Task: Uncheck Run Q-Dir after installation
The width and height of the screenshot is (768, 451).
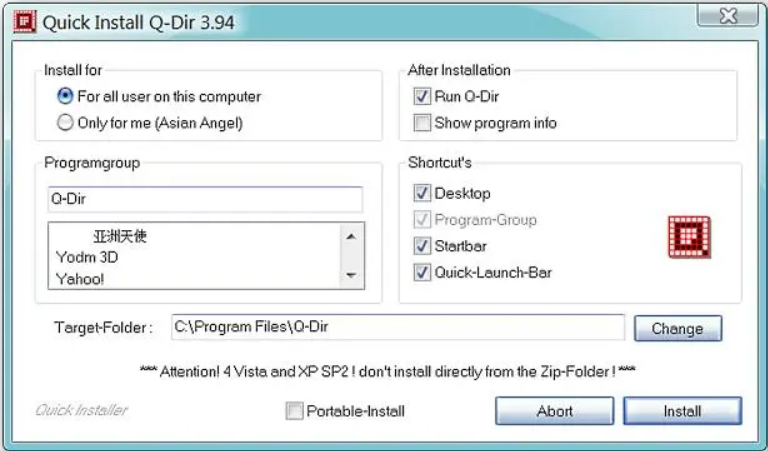Action: 422,96
